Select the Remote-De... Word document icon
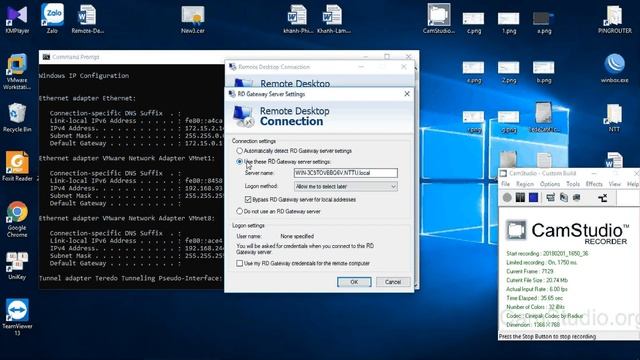 coord(87,18)
